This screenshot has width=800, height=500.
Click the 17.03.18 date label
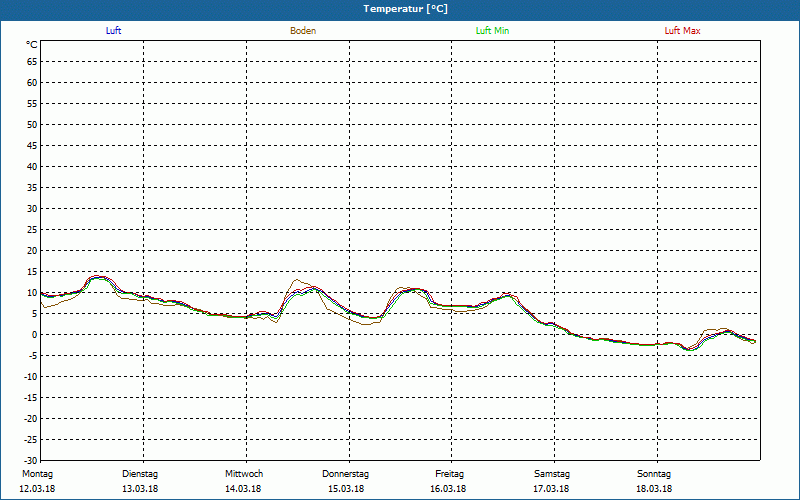point(551,489)
